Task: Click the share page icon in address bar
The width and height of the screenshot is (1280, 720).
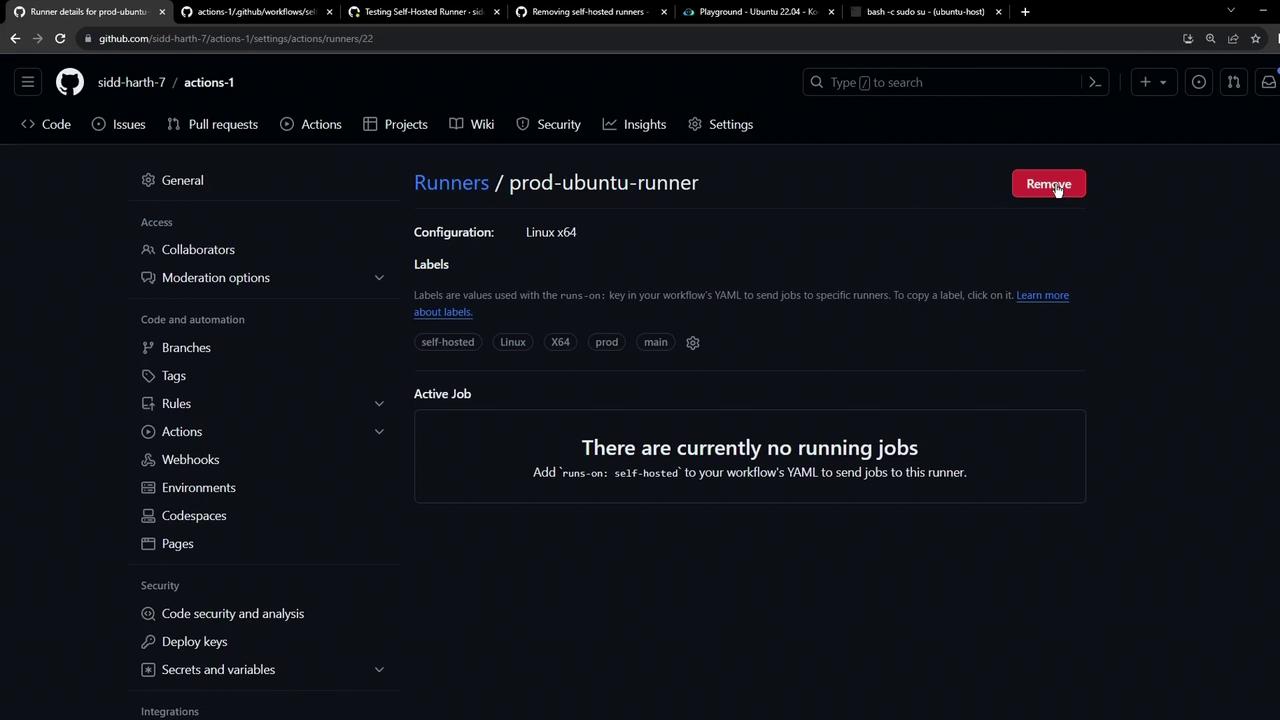Action: [1233, 38]
